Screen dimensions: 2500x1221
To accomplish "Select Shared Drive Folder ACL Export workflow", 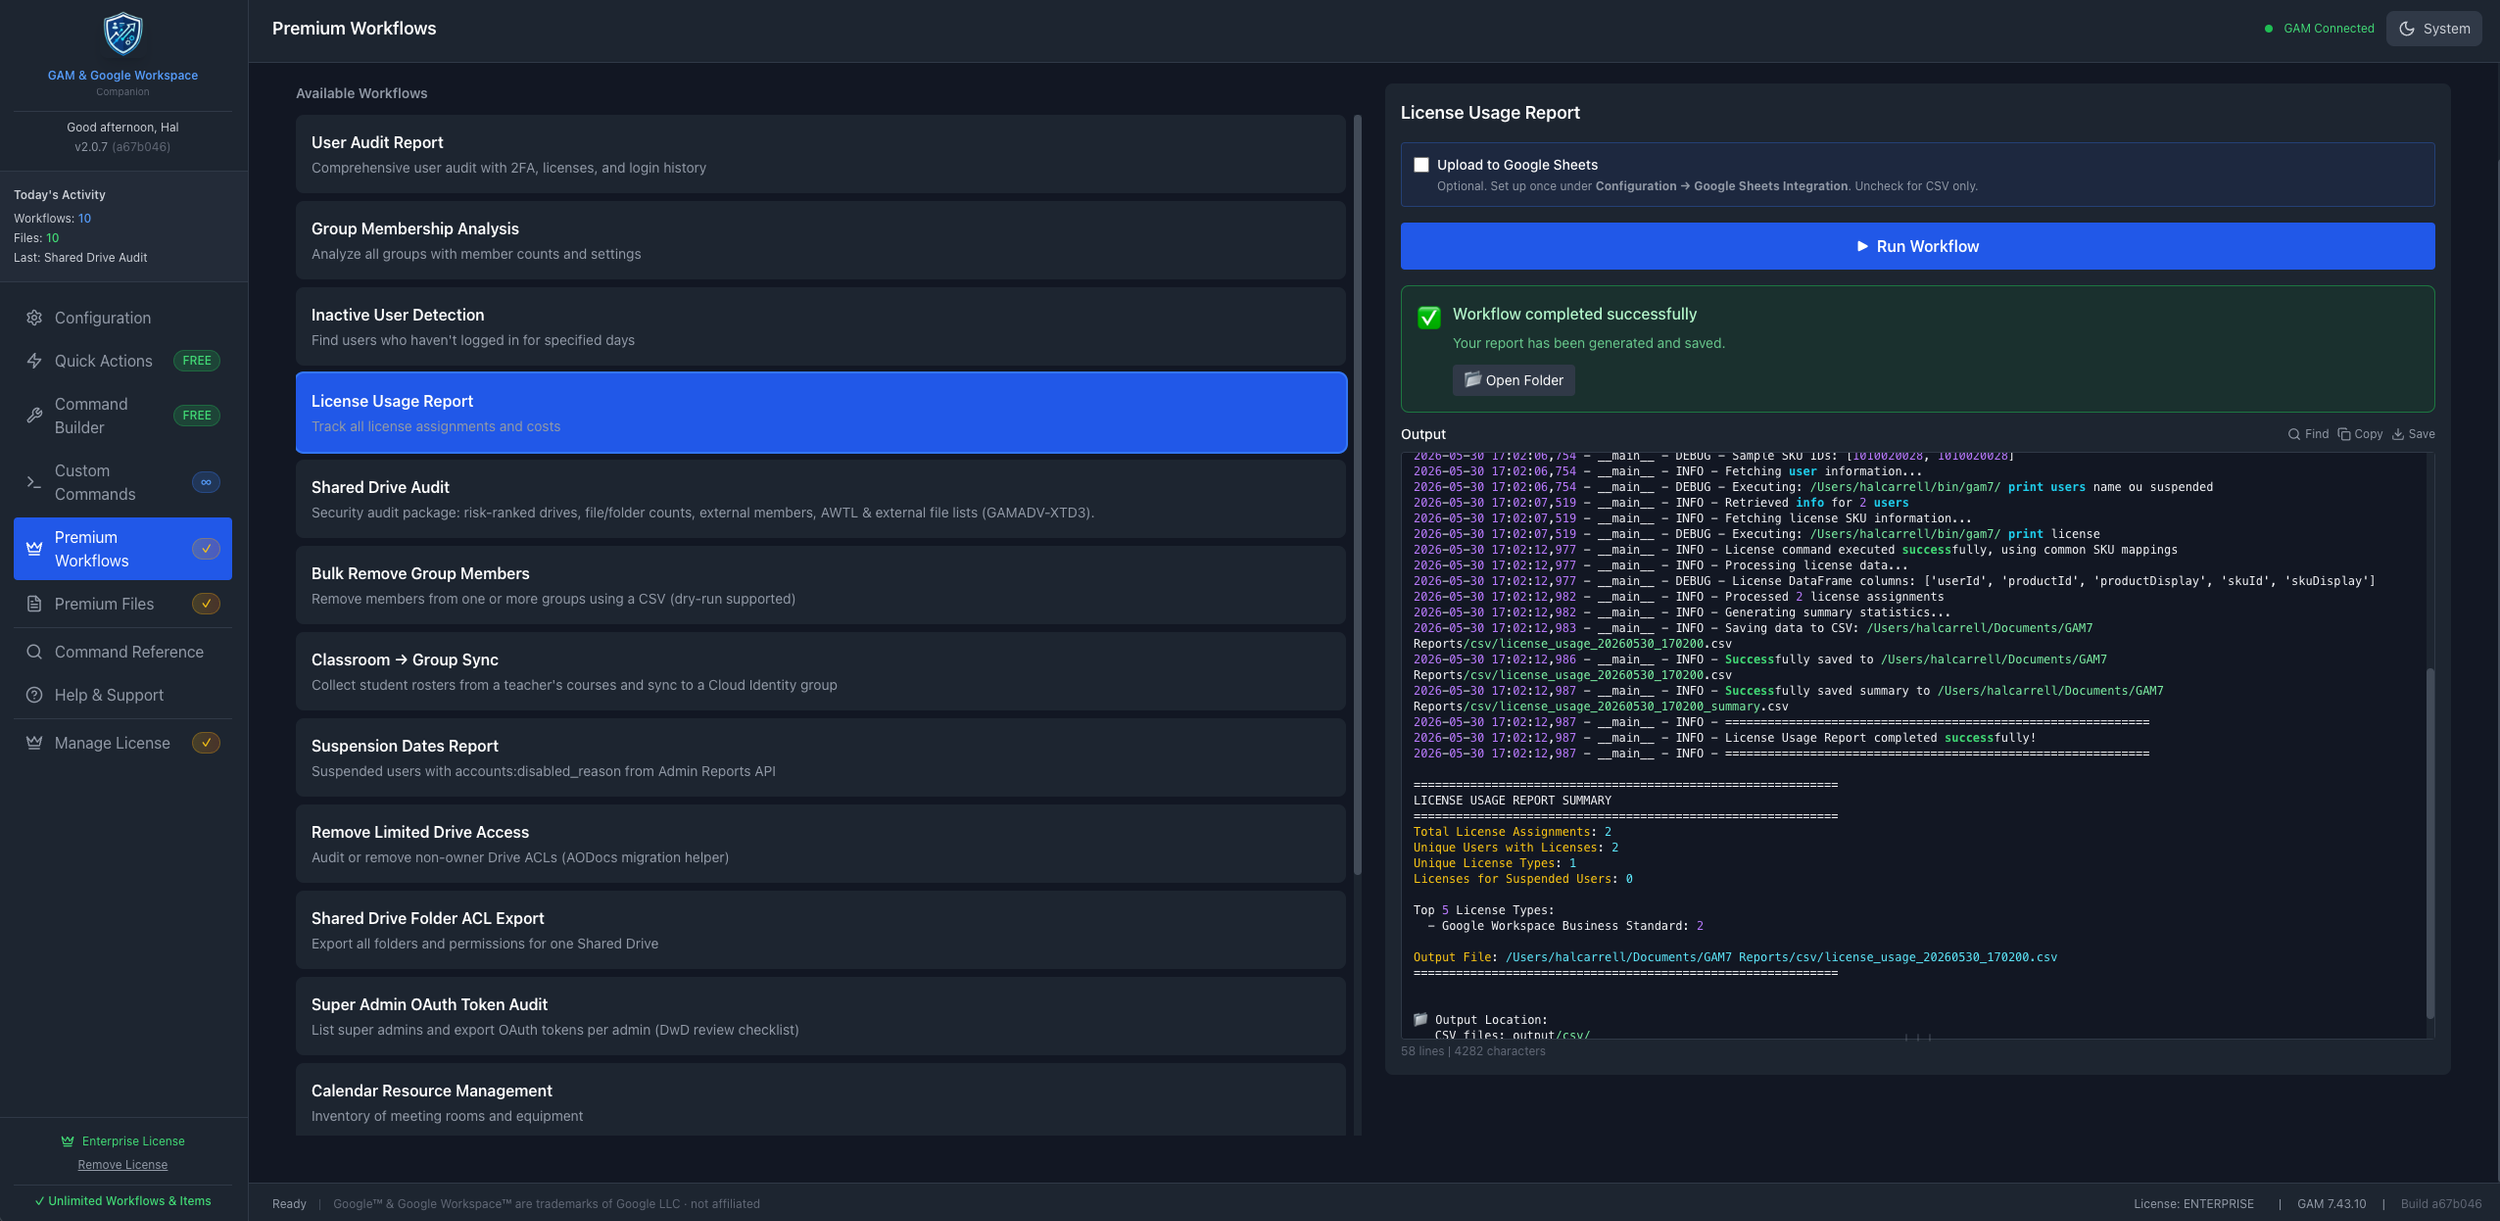I will tap(821, 930).
